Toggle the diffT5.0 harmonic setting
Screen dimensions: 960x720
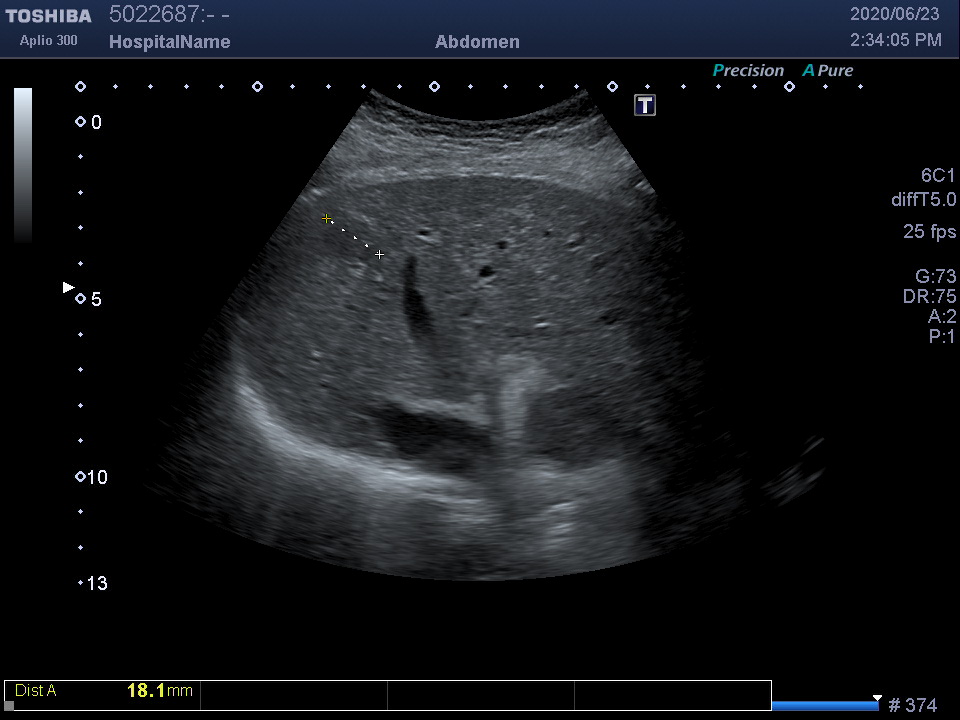[923, 200]
